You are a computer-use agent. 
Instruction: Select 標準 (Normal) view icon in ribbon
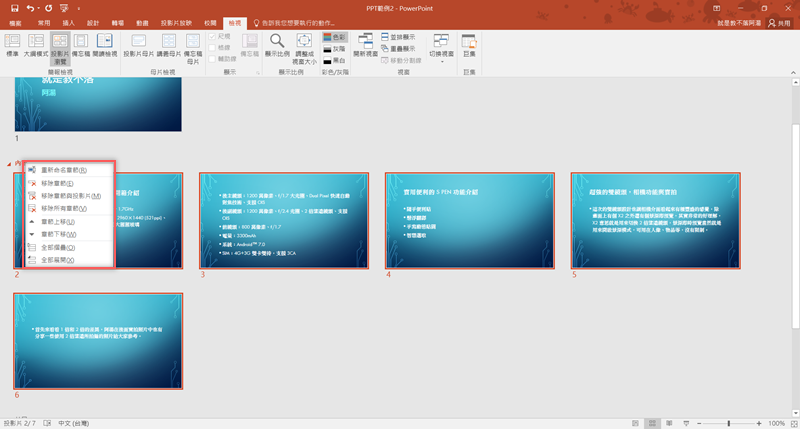(x=13, y=47)
